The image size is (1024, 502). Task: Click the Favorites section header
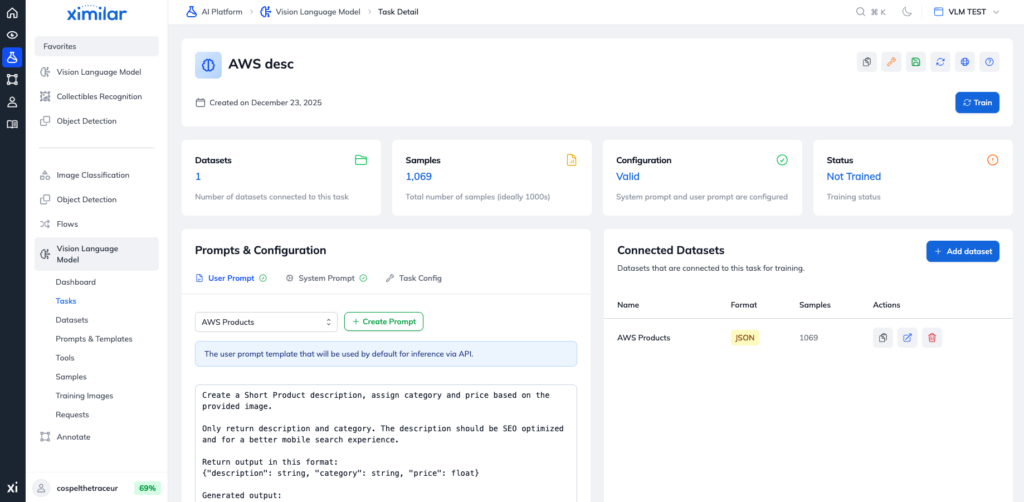tap(97, 46)
